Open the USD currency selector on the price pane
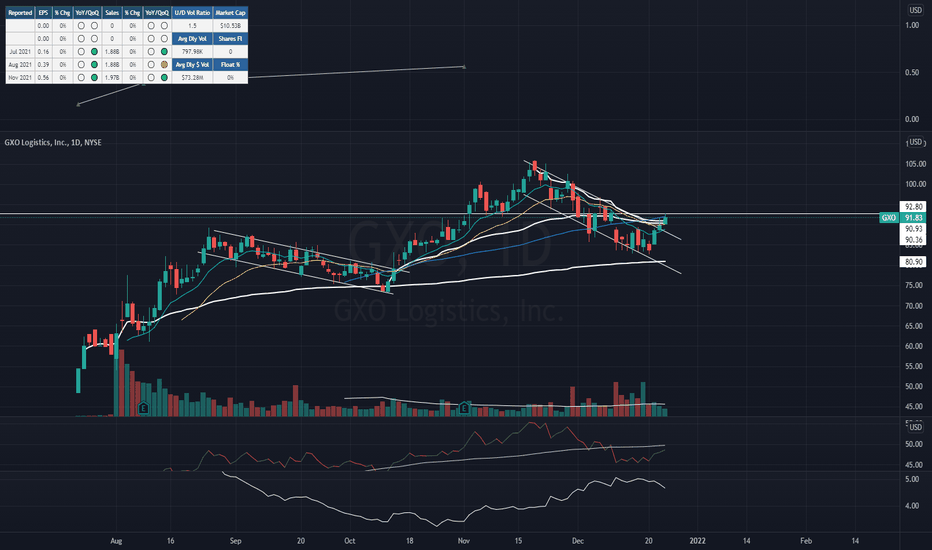The image size is (932, 550). click(915, 142)
